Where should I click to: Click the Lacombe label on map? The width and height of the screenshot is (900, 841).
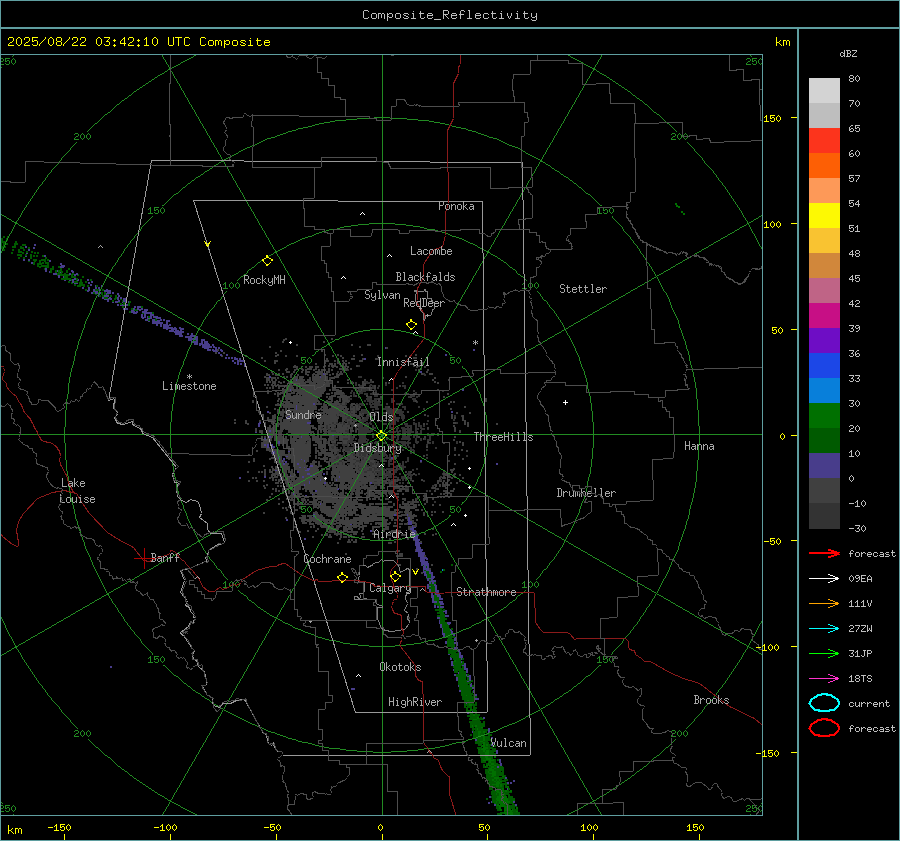[431, 251]
